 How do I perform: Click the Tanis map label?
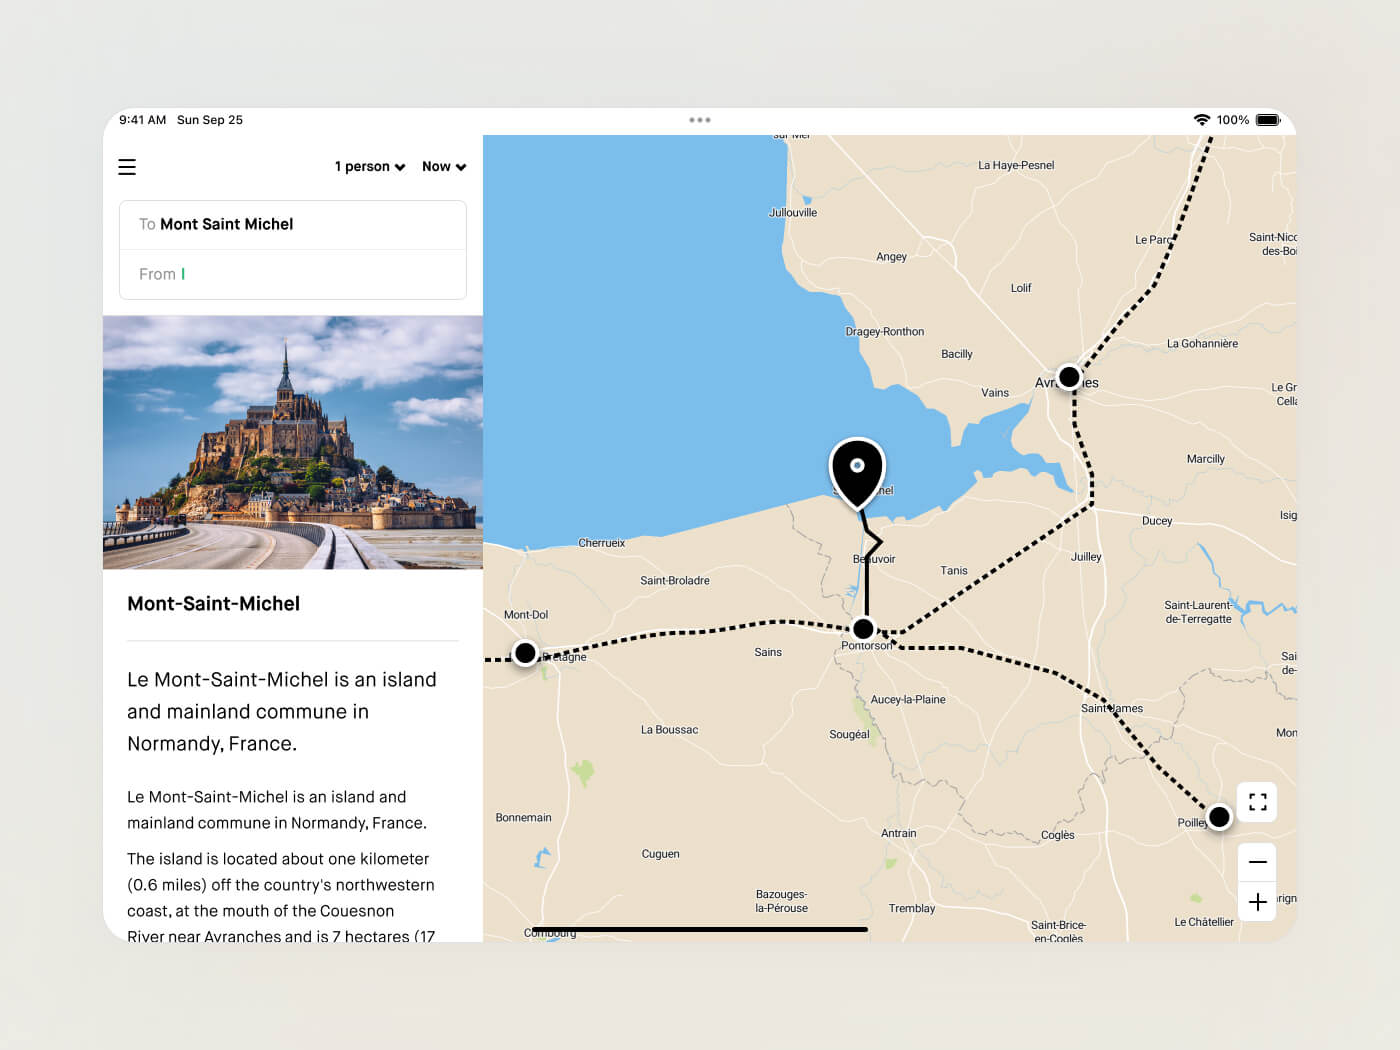[954, 571]
